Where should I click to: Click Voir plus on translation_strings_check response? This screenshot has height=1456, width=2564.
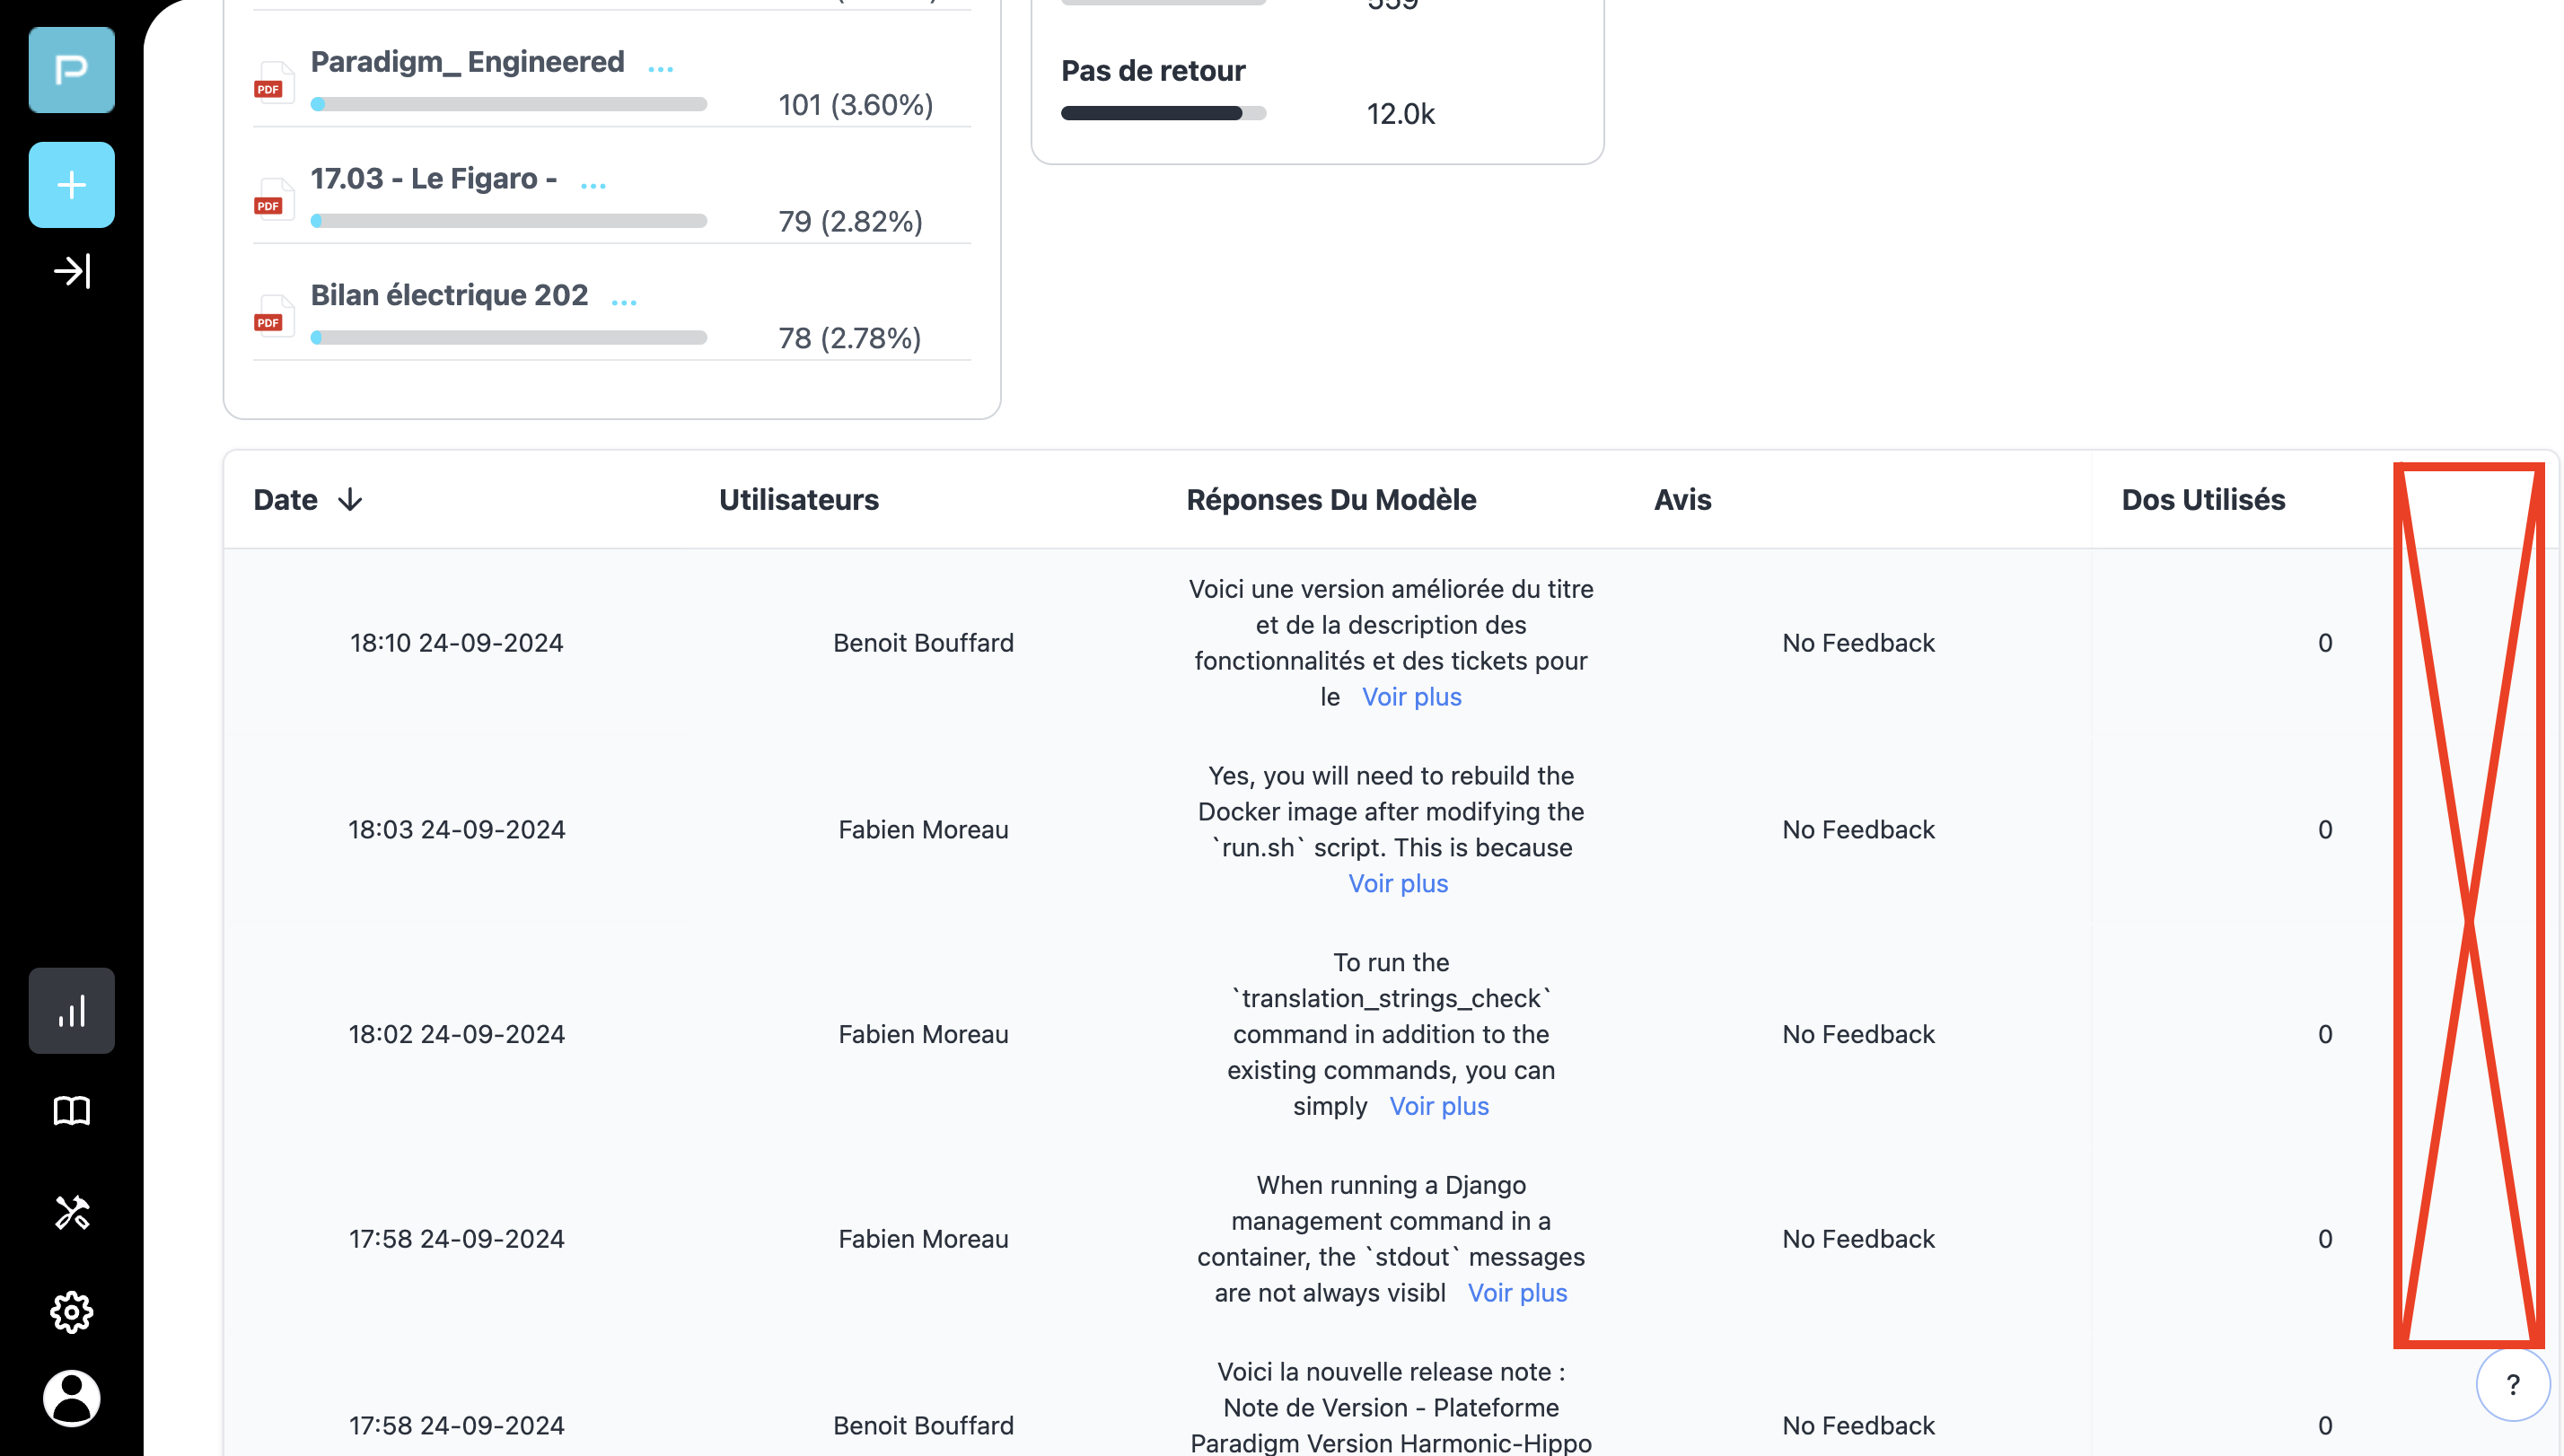[x=1439, y=1106]
